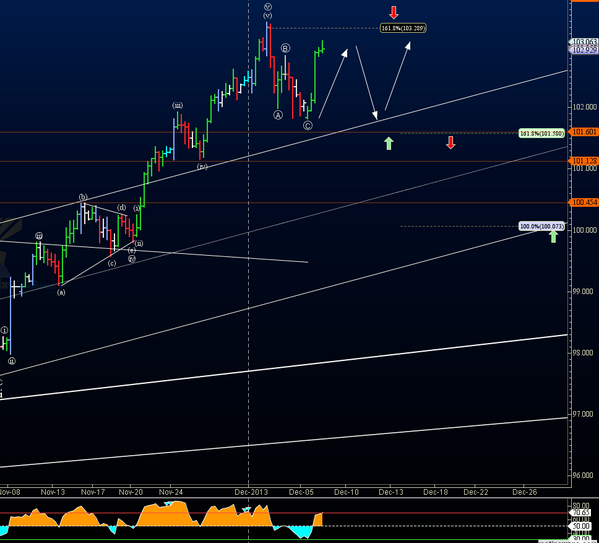Click the 80.00 oscillator scale label
The height and width of the screenshot is (543, 599).
coord(581,505)
